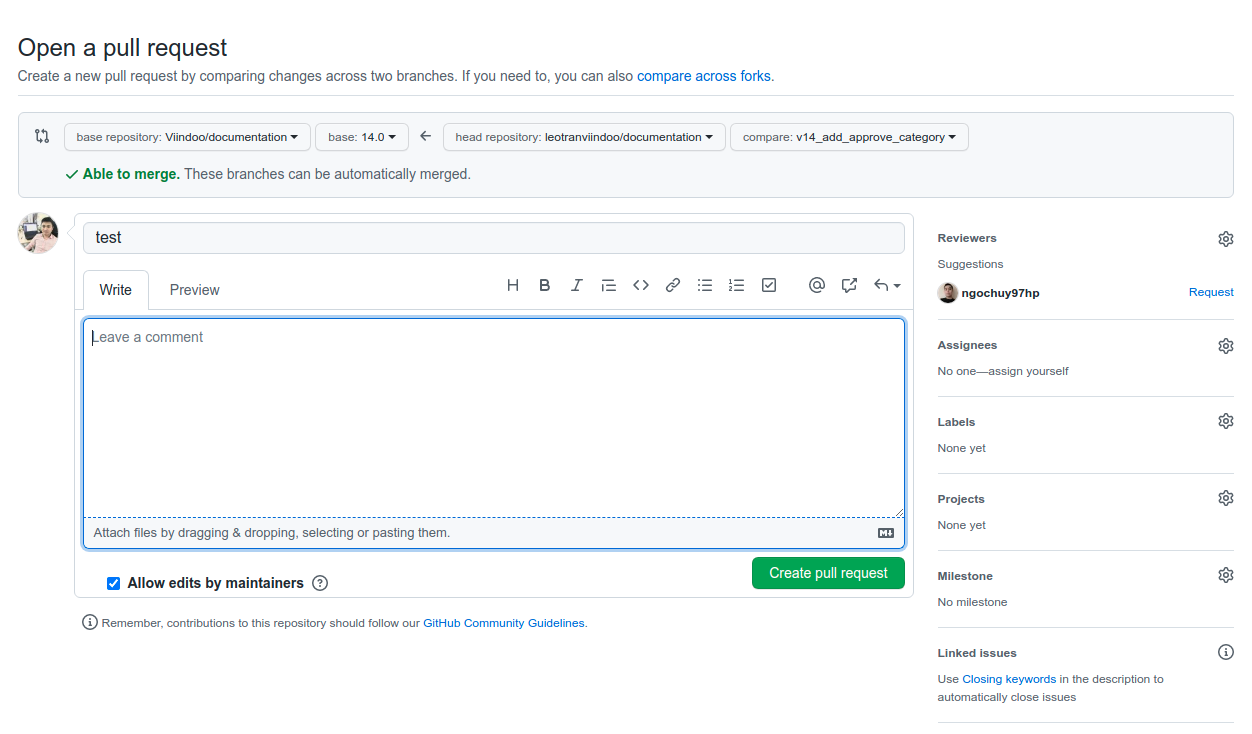
Task: Request review from ngochuy97hp
Action: [1210, 292]
